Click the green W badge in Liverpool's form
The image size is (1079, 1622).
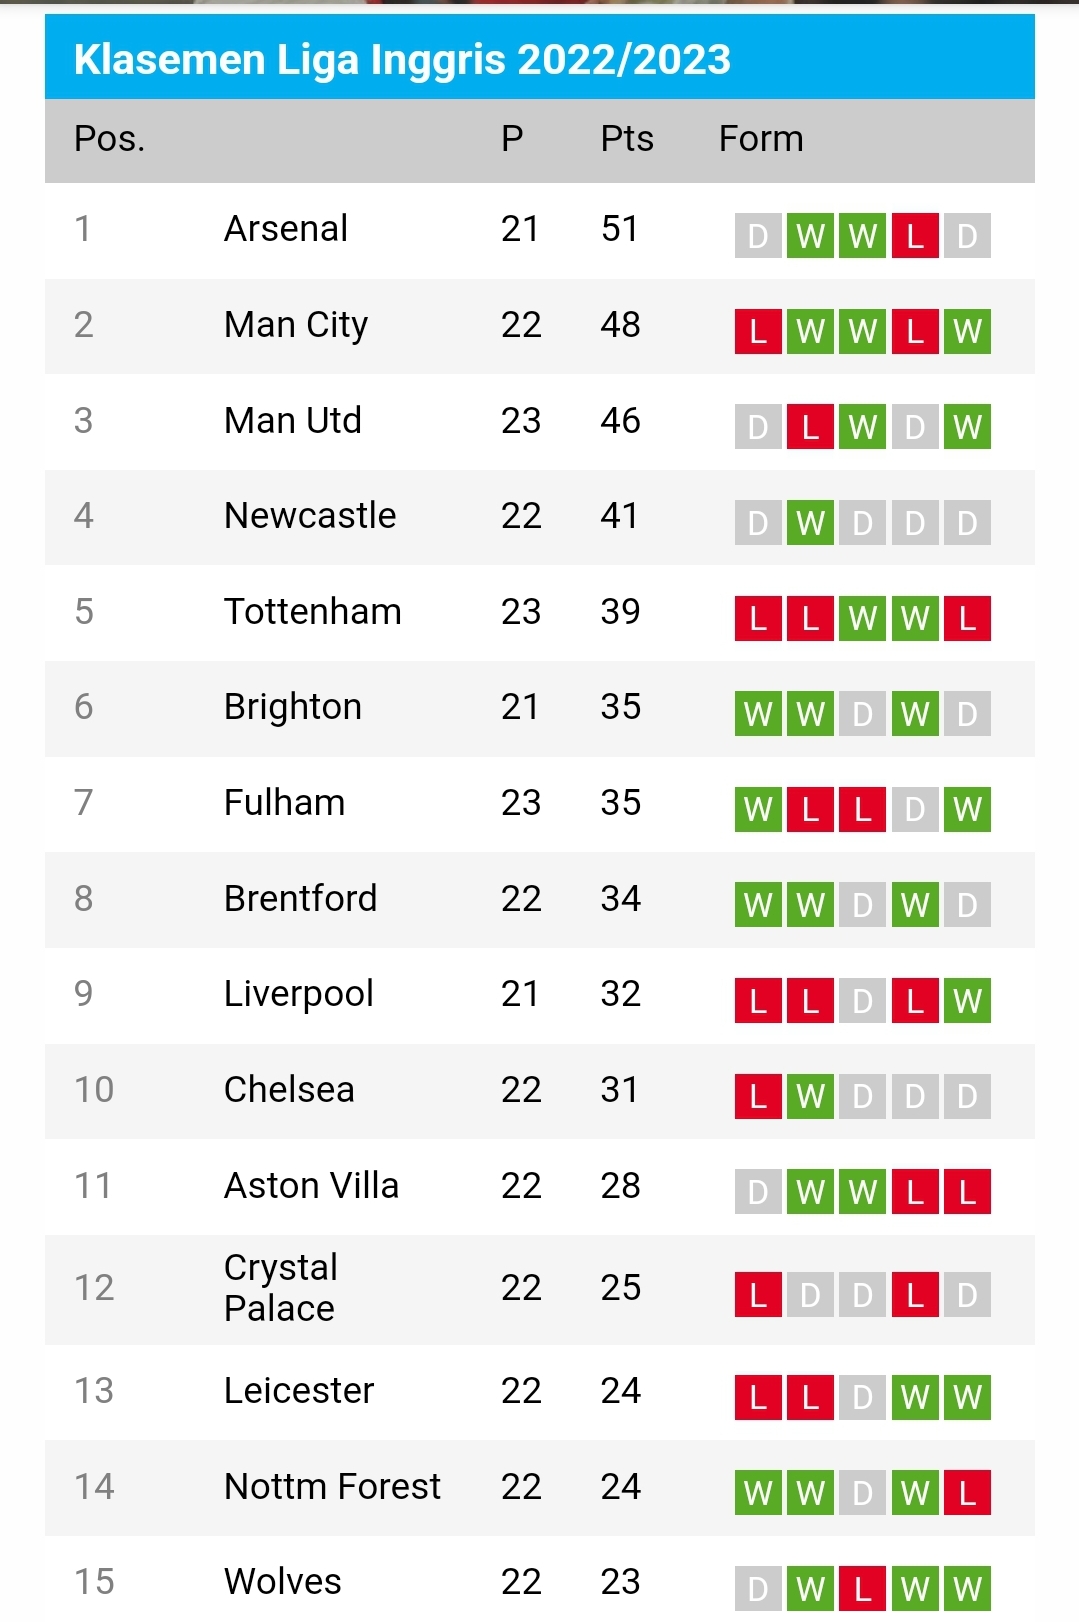pyautogui.click(x=966, y=1000)
